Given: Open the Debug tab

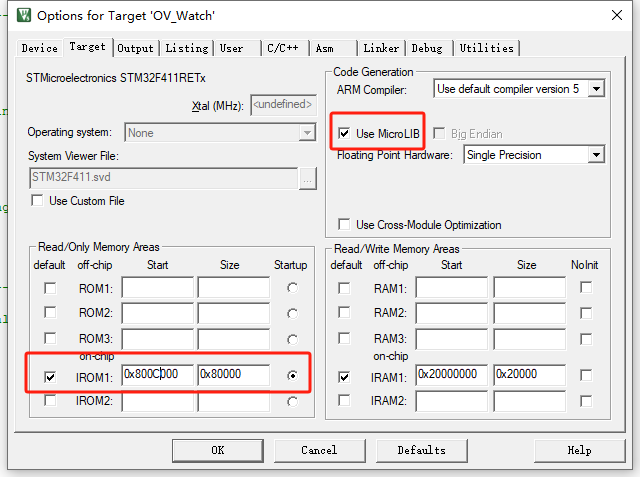Looking at the screenshot, I should 427,48.
